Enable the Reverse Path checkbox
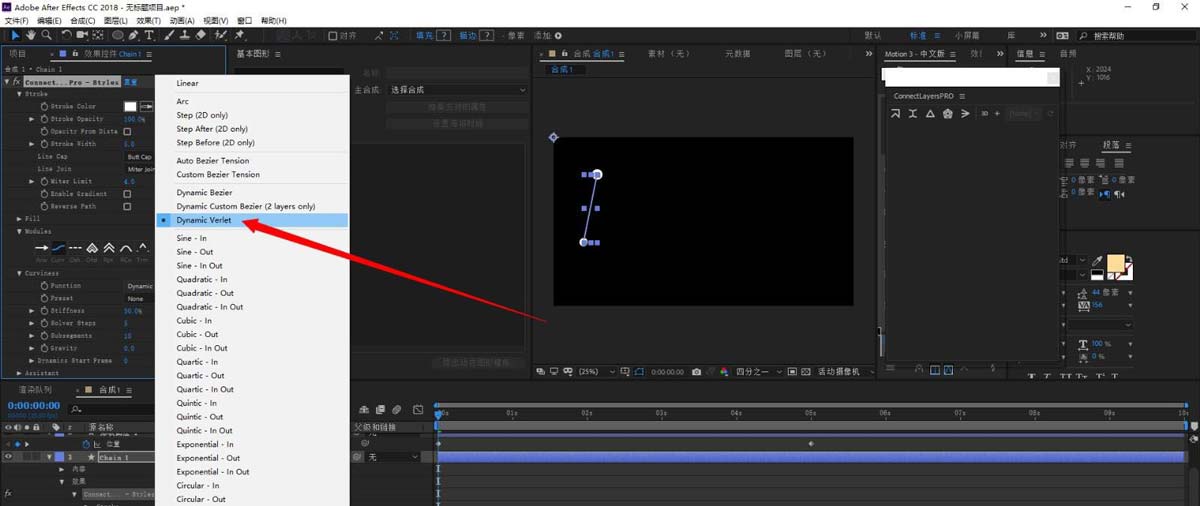This screenshot has height=506, width=1200. pos(127,206)
